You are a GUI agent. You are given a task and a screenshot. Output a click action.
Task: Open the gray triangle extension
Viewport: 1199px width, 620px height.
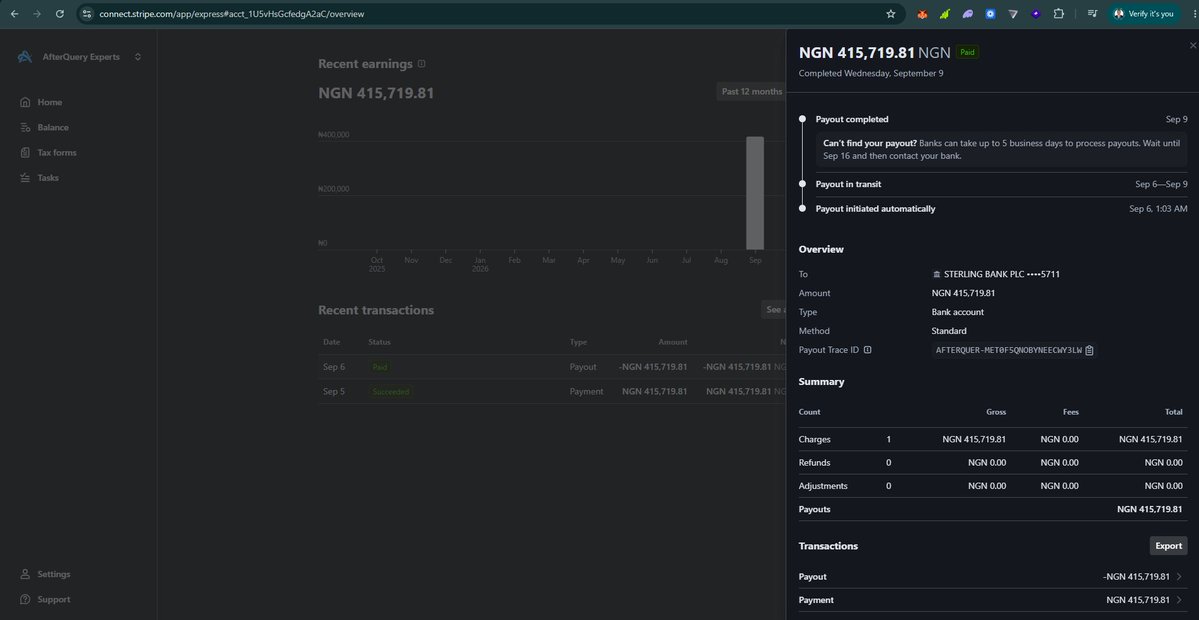(1013, 14)
